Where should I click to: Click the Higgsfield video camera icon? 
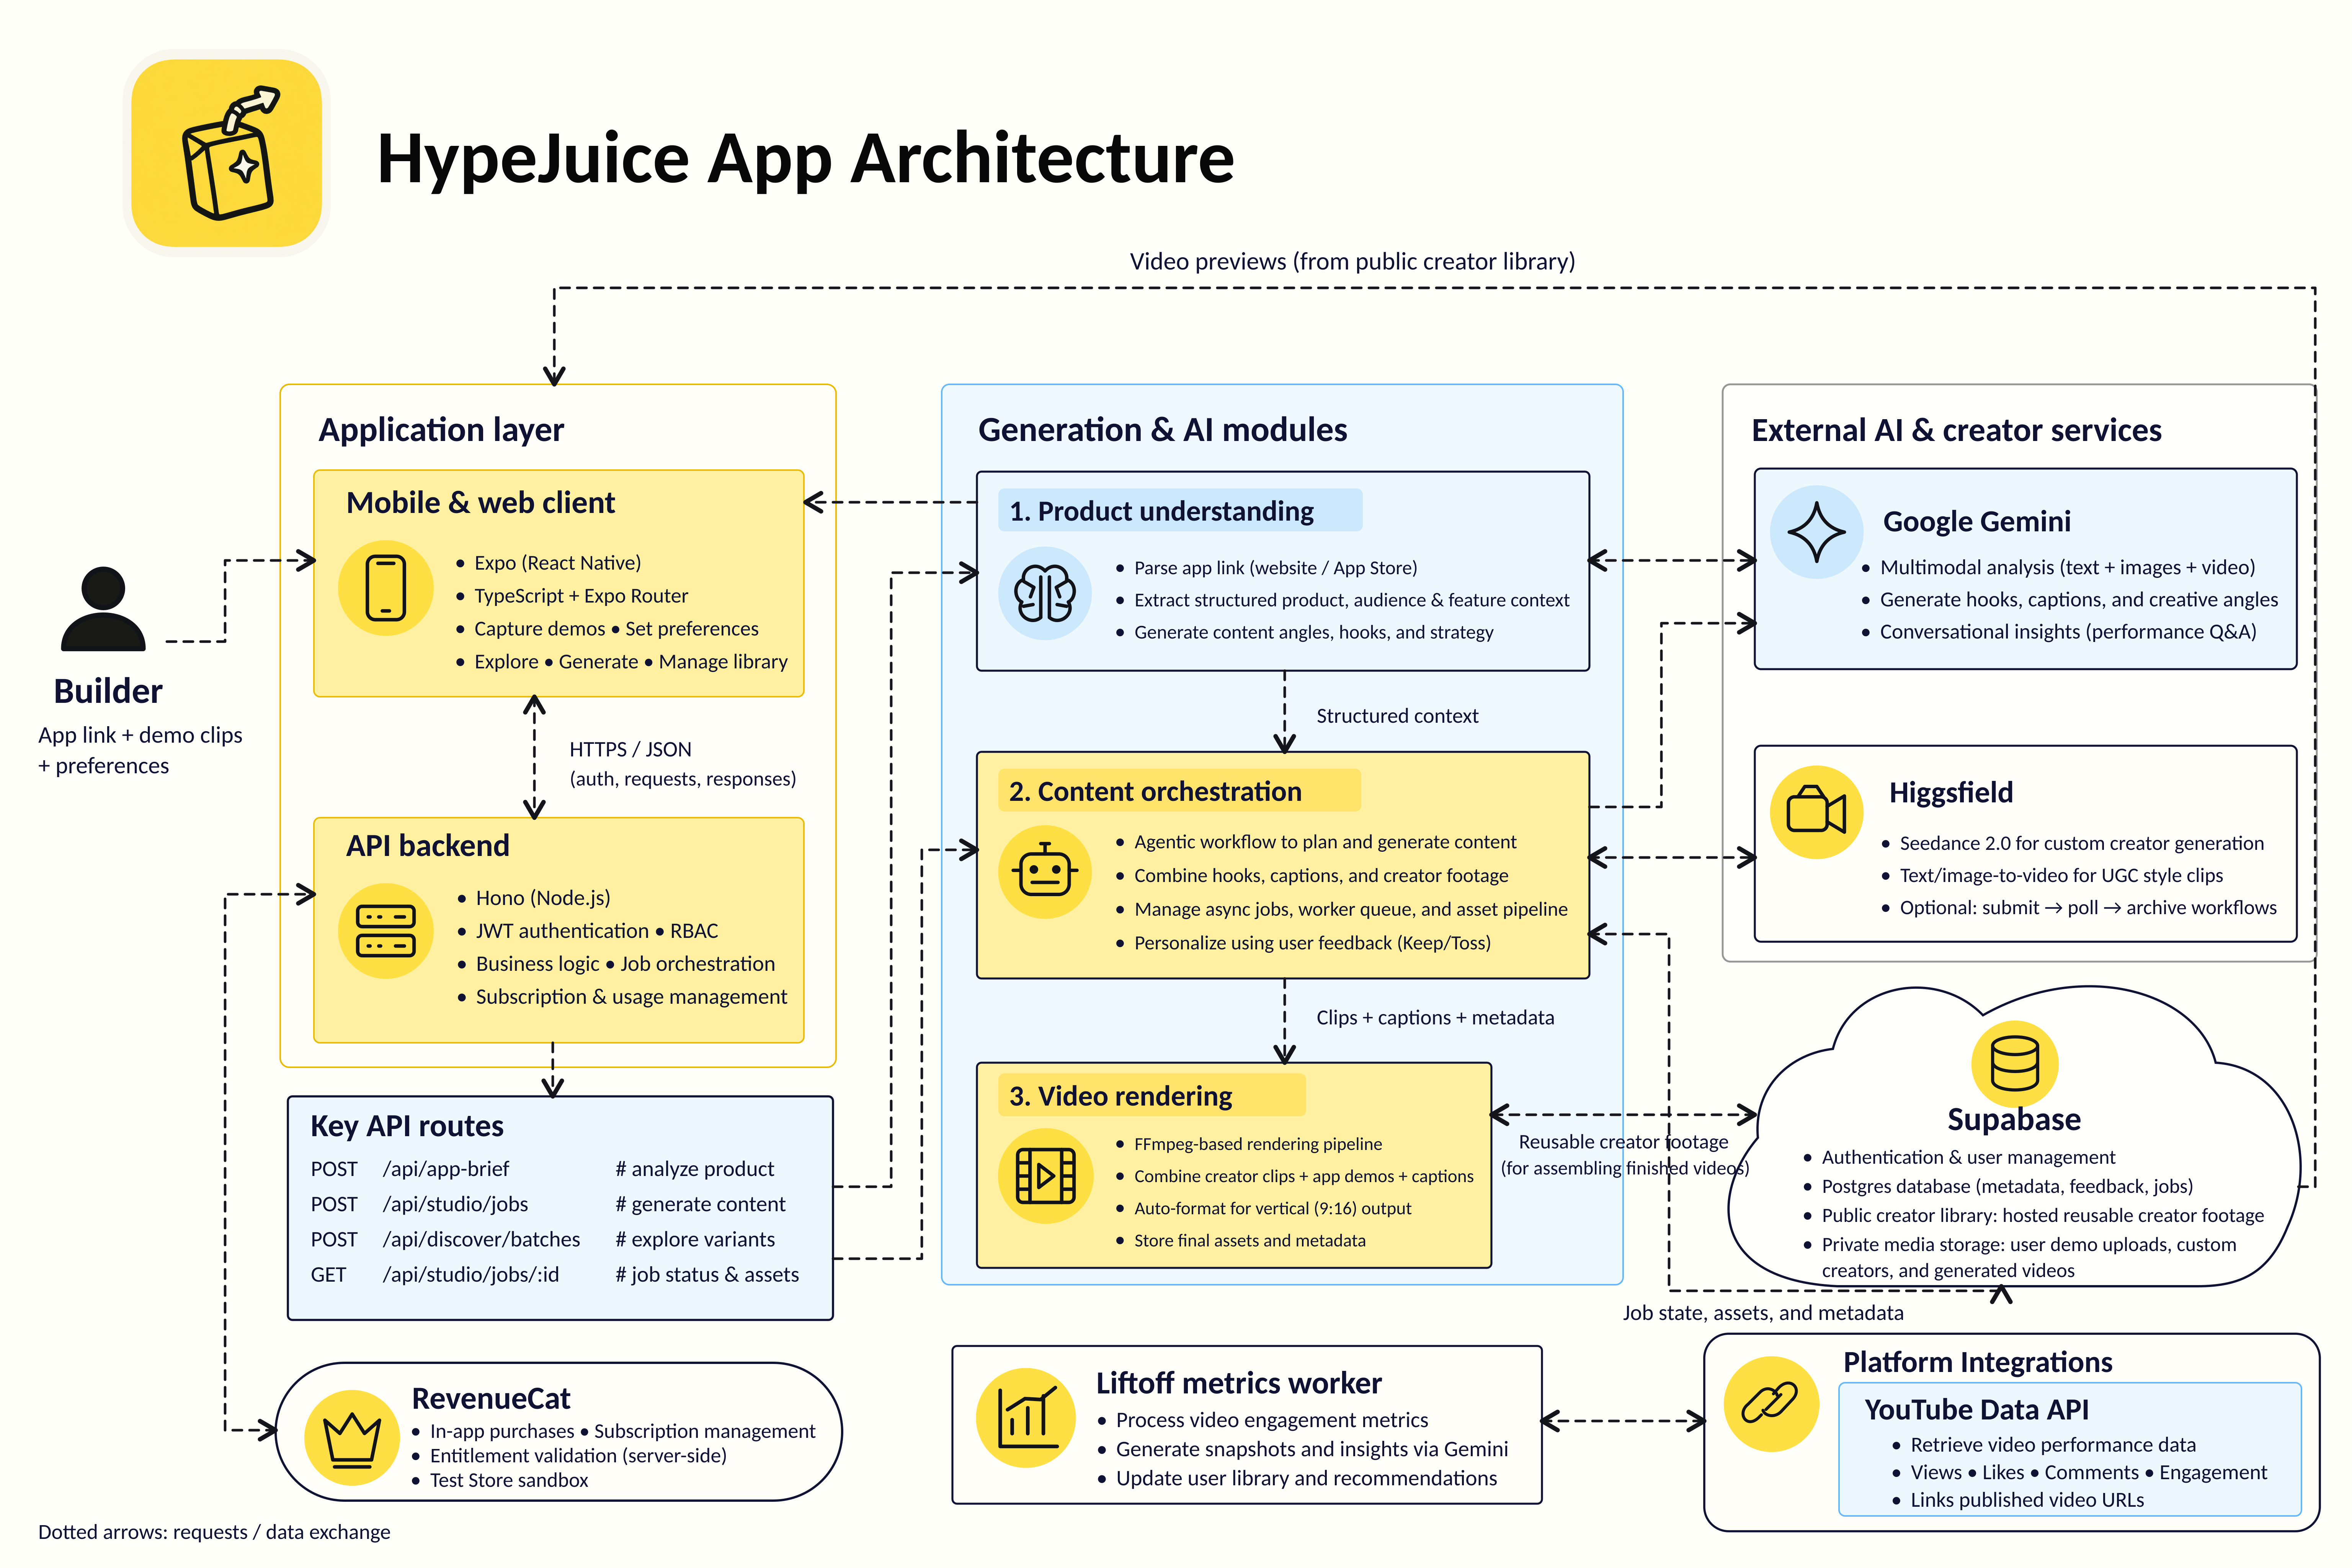coord(1816,811)
